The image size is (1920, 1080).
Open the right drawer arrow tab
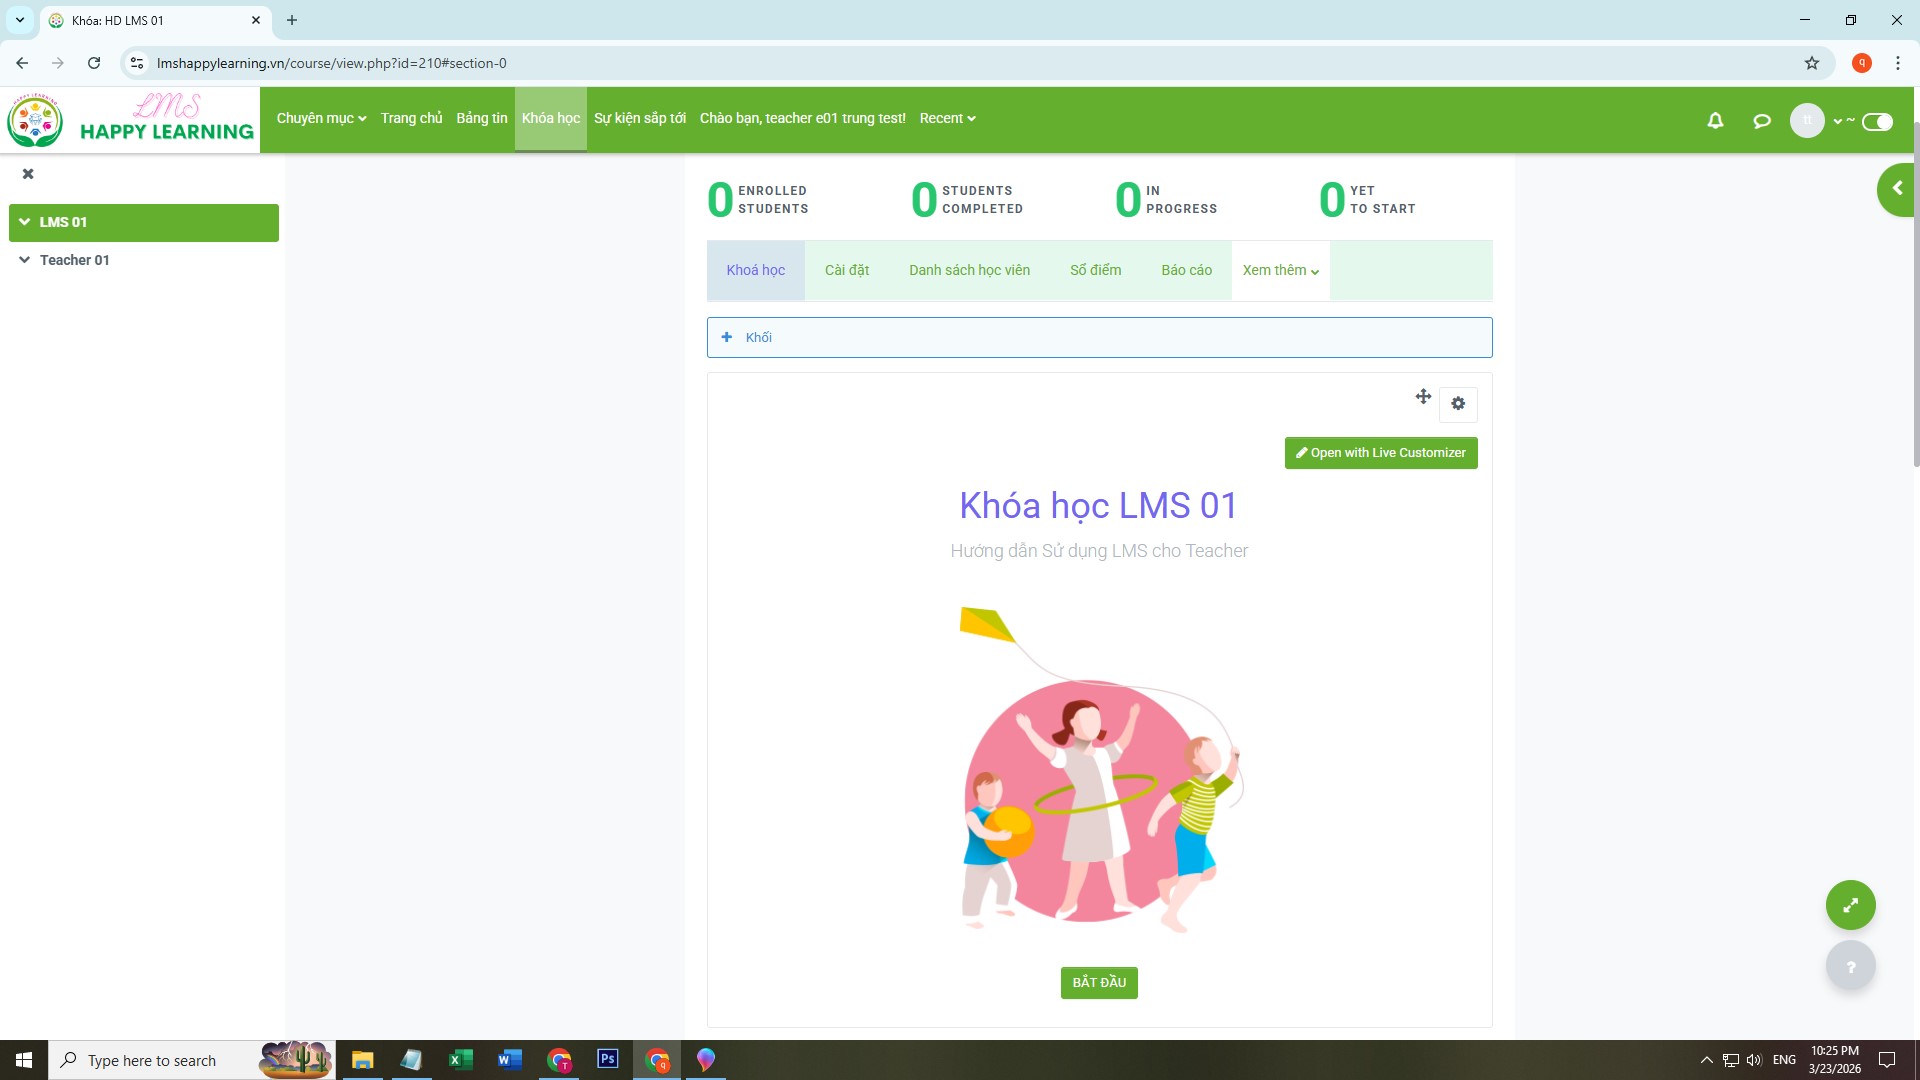point(1896,189)
